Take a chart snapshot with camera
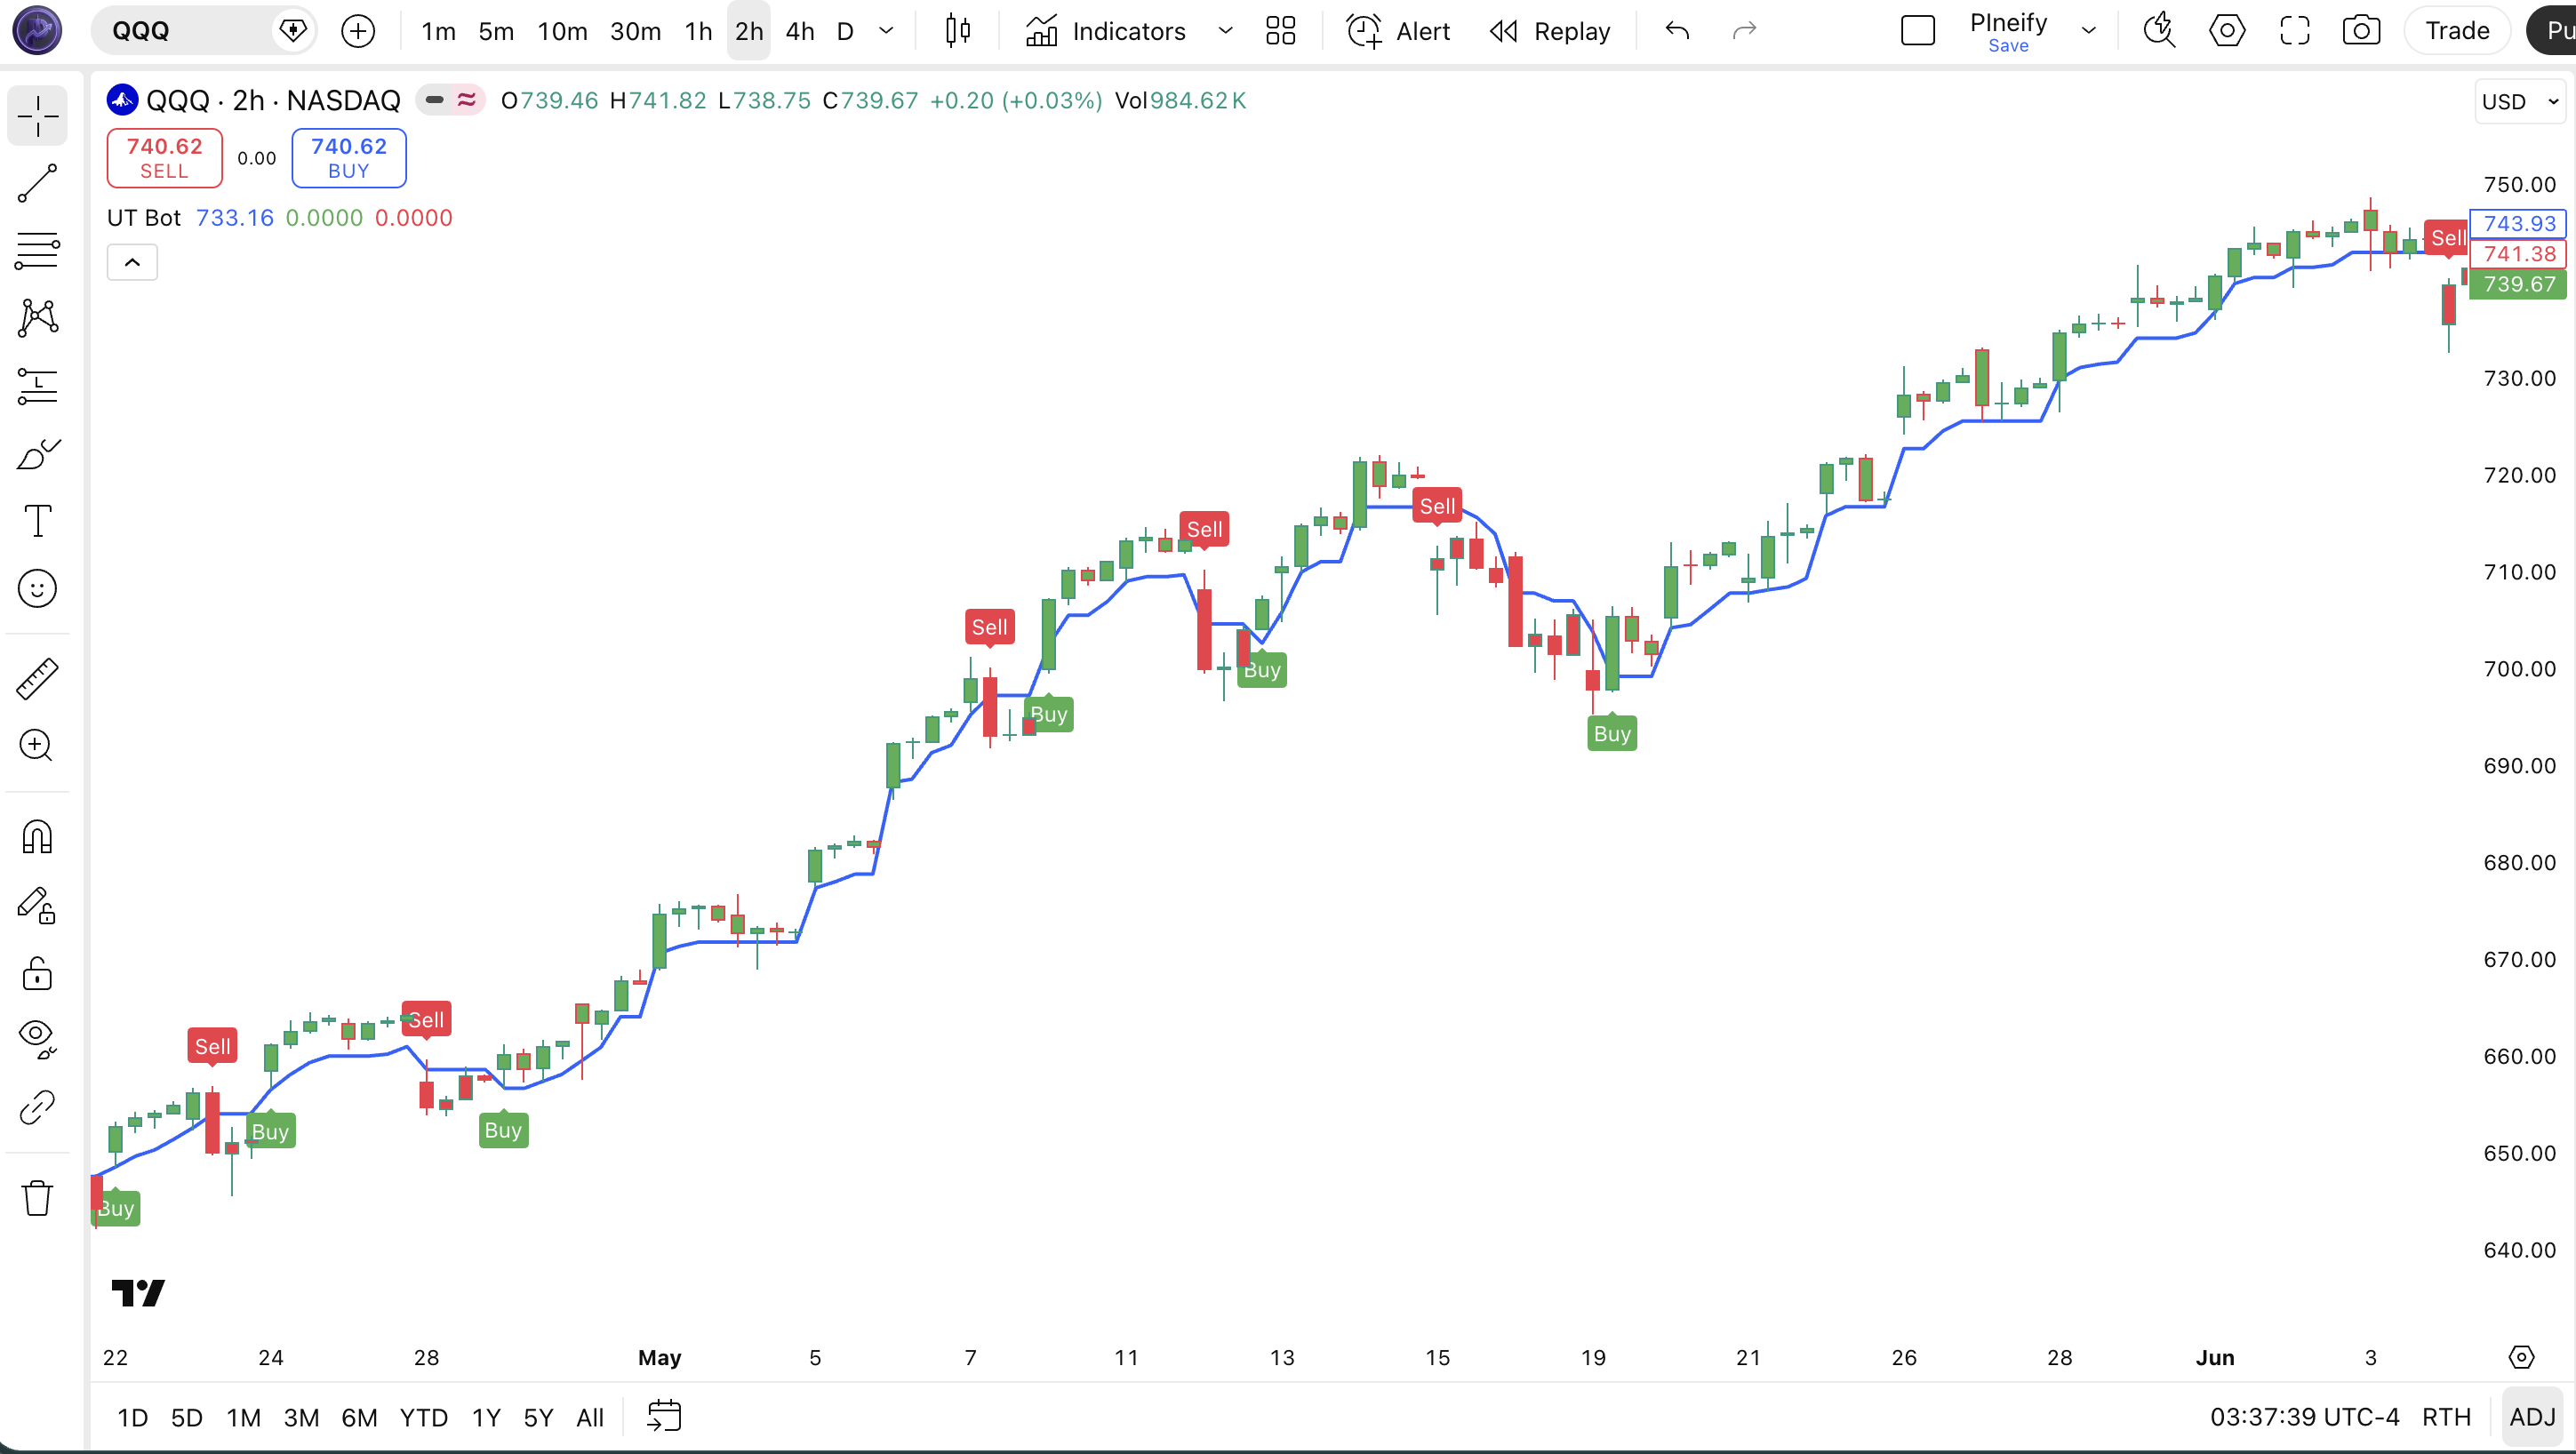Viewport: 2576px width, 1454px height. (x=2361, y=31)
